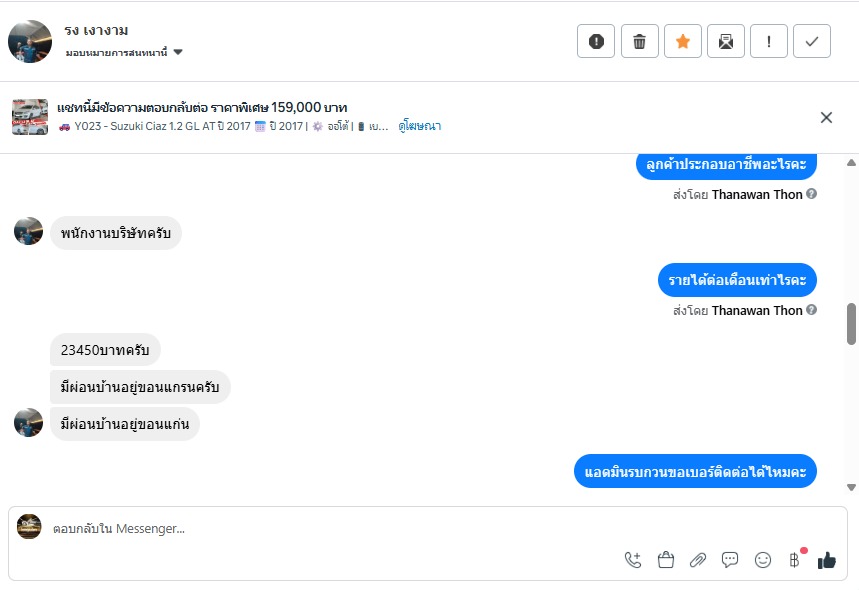Open the emoji picker
Viewport: 859px width, 590px height.
tap(763, 560)
